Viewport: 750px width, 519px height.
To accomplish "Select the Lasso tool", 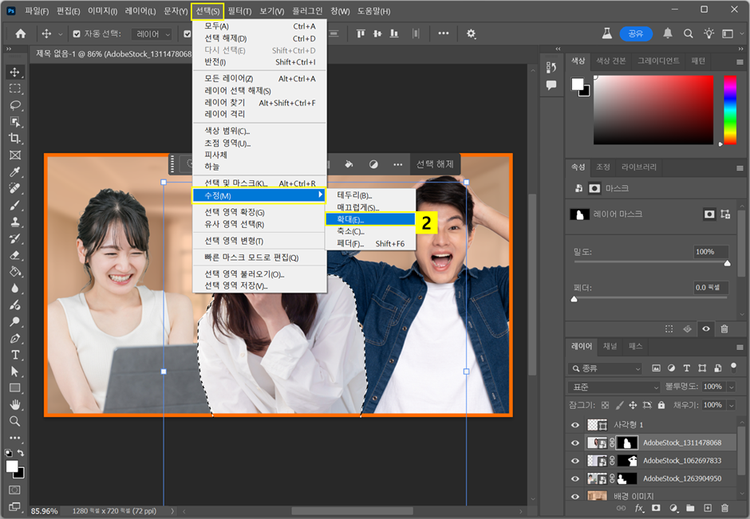I will point(15,105).
